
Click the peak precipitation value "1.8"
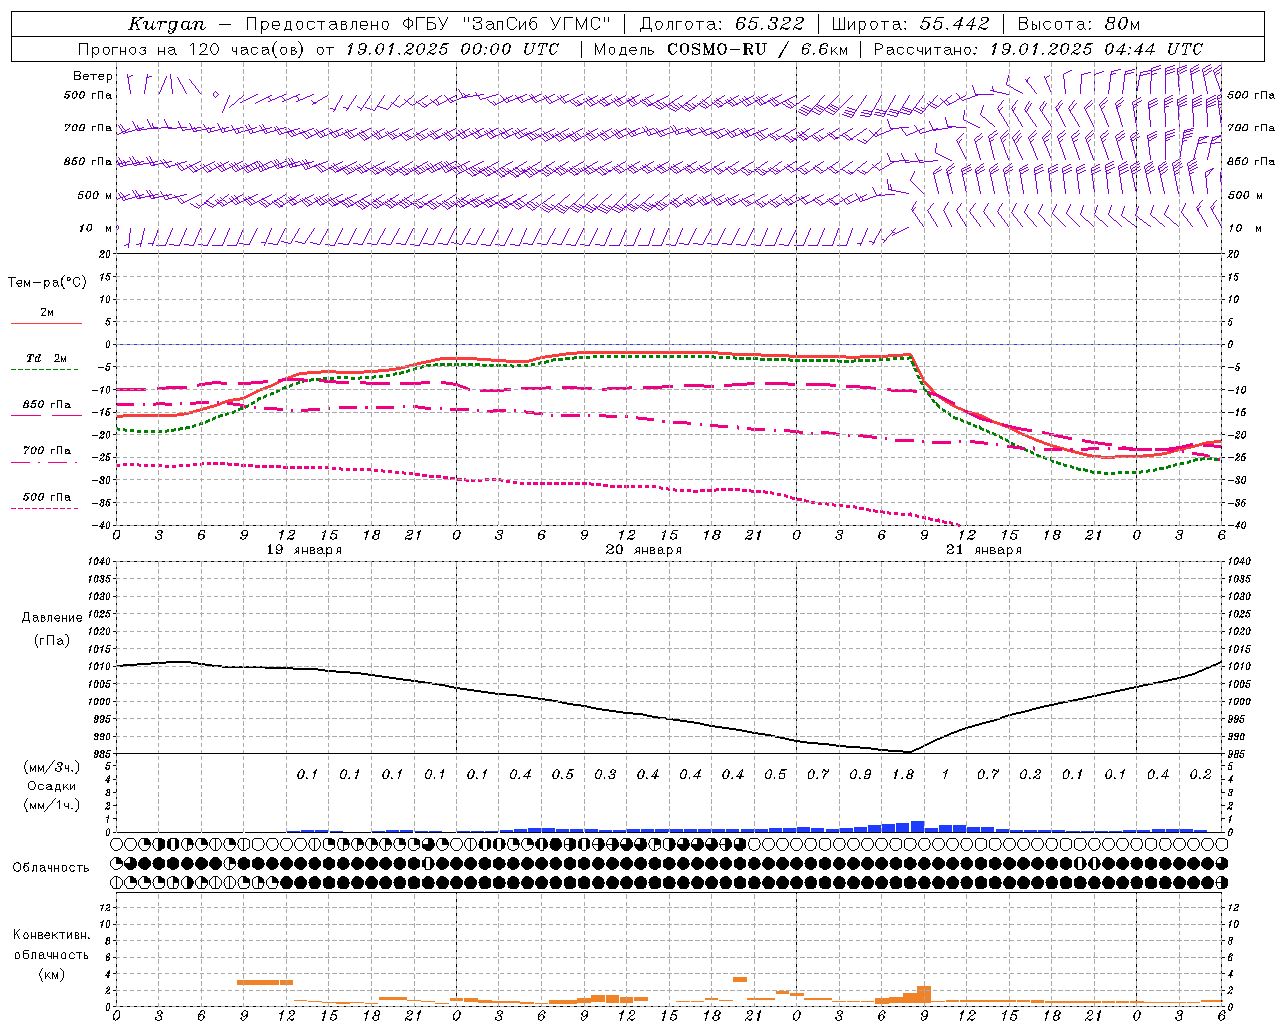pyautogui.click(x=903, y=775)
